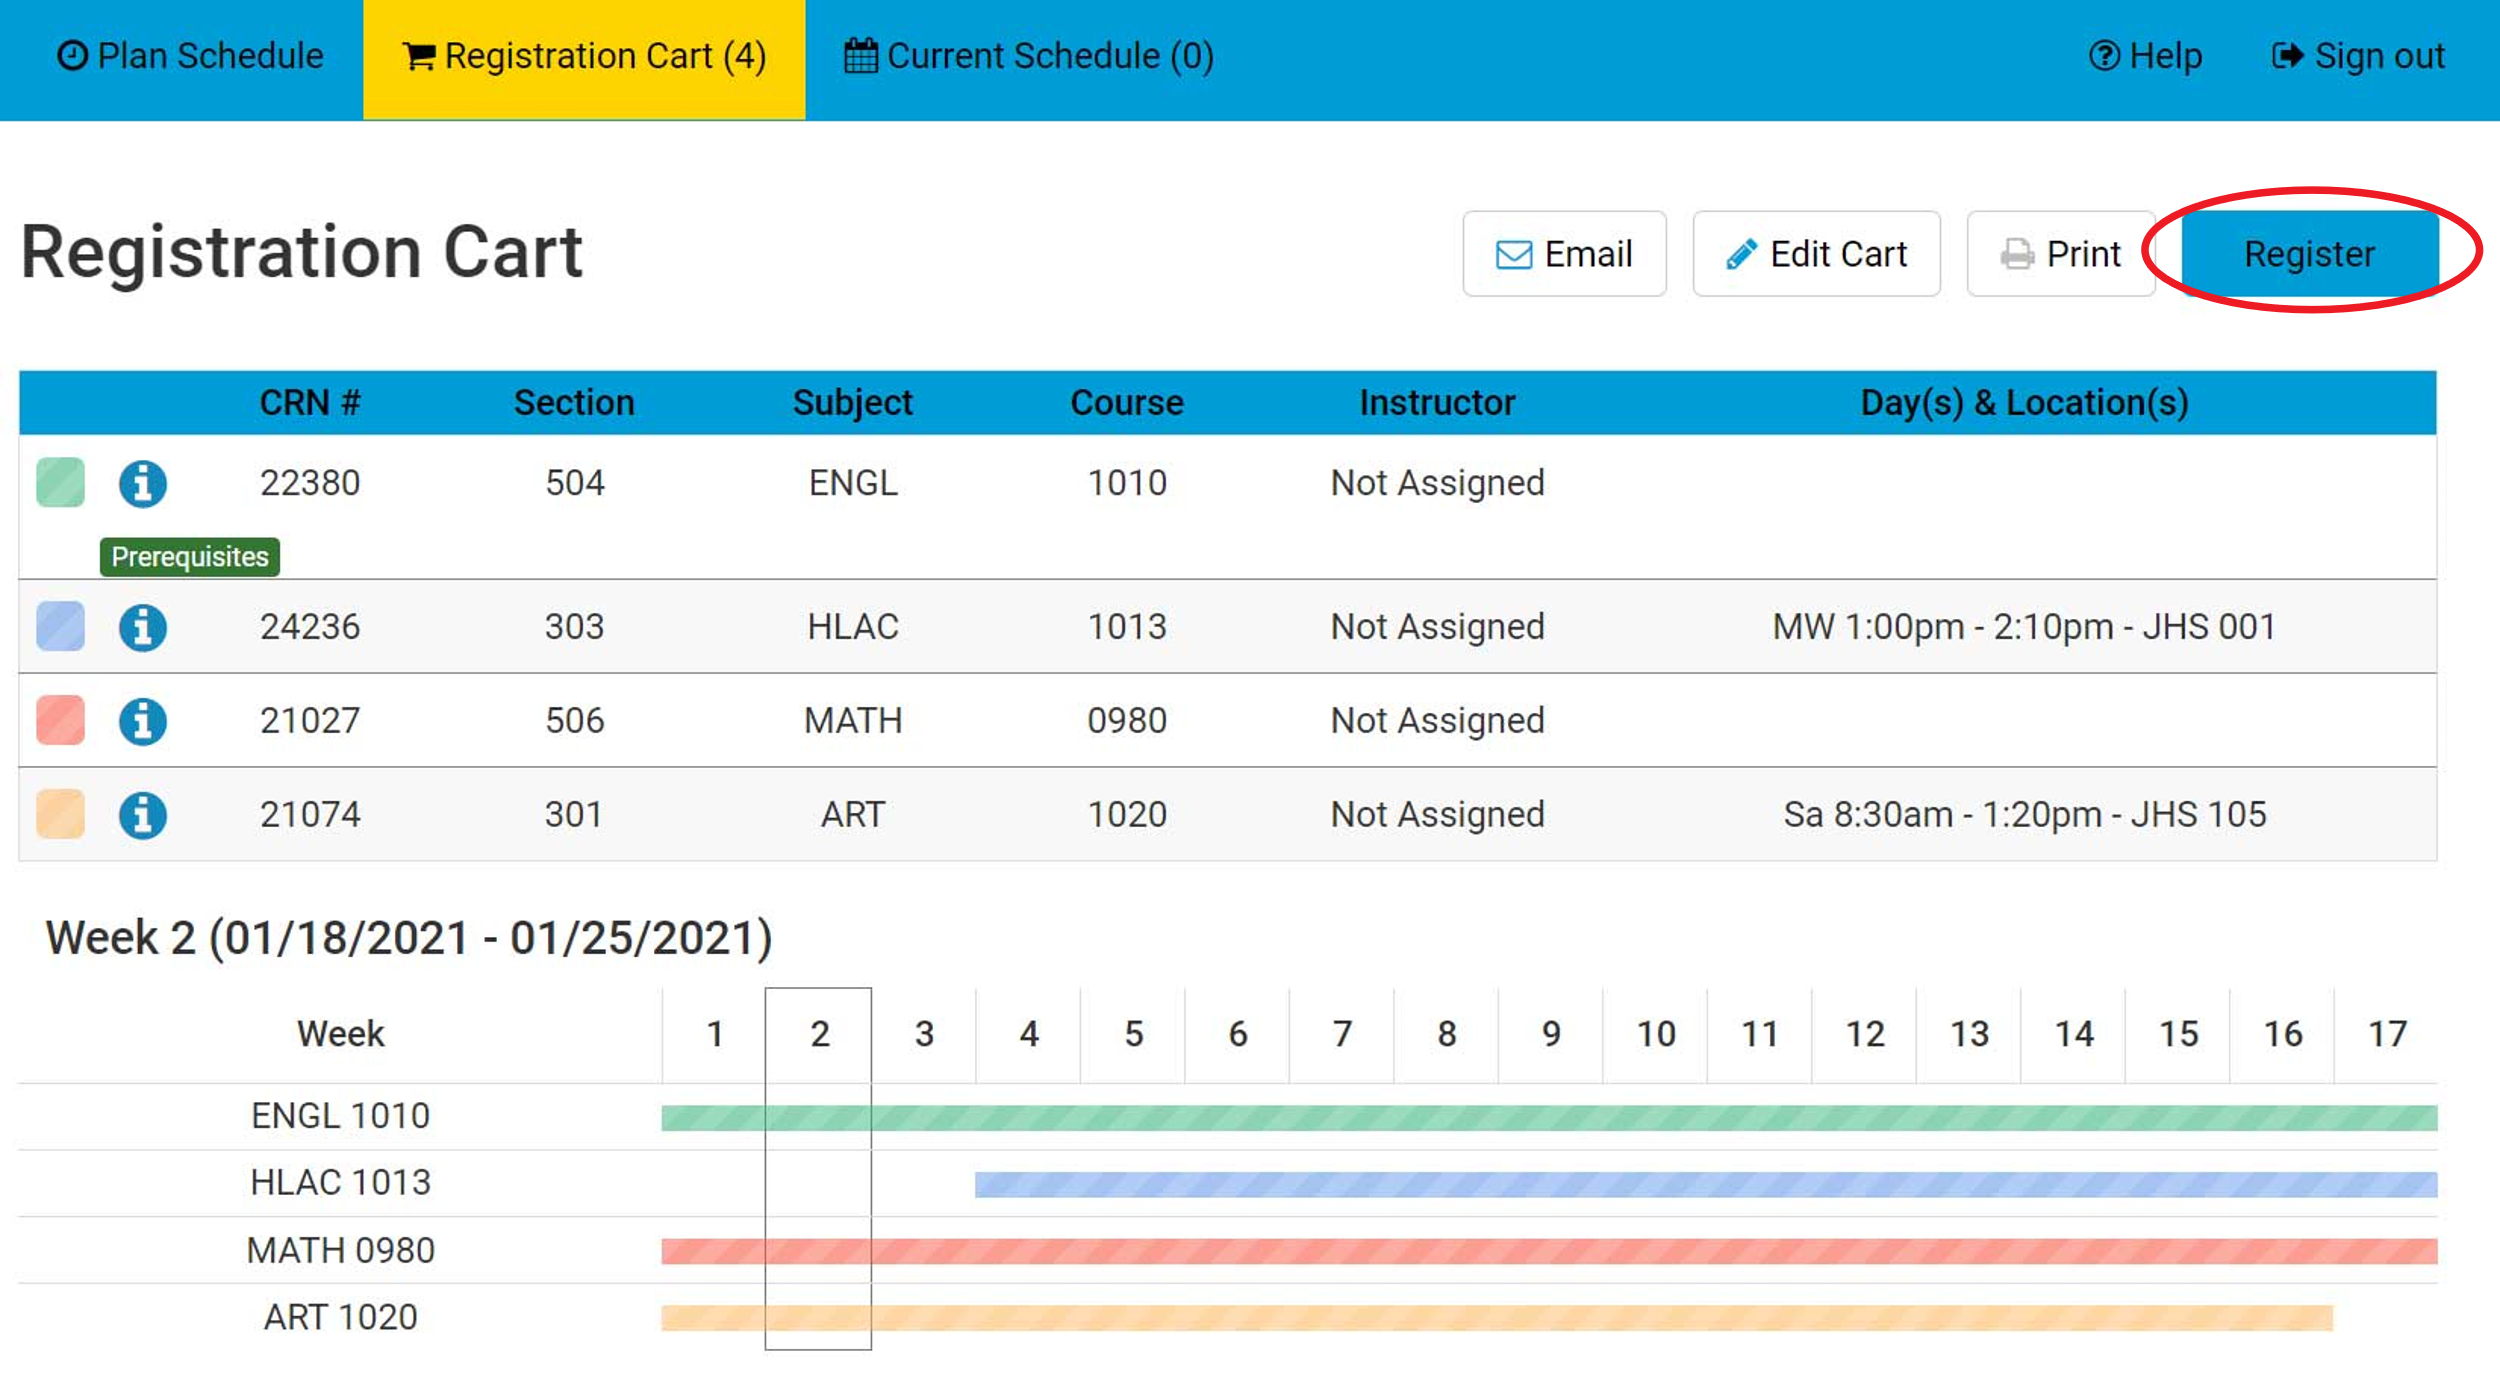The image size is (2500, 1387).
Task: Open info icon for HLAC 1013 row
Action: pos(142,628)
